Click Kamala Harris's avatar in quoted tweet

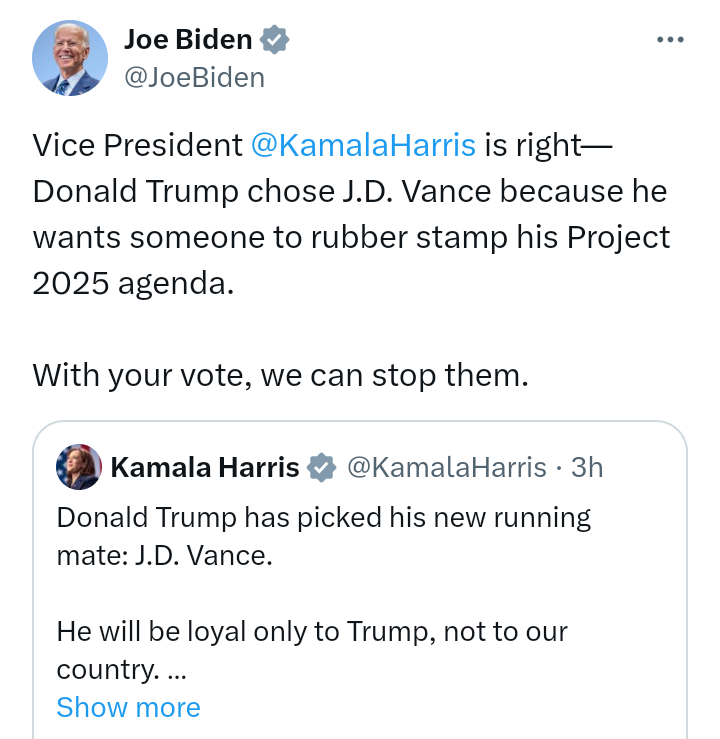79,467
